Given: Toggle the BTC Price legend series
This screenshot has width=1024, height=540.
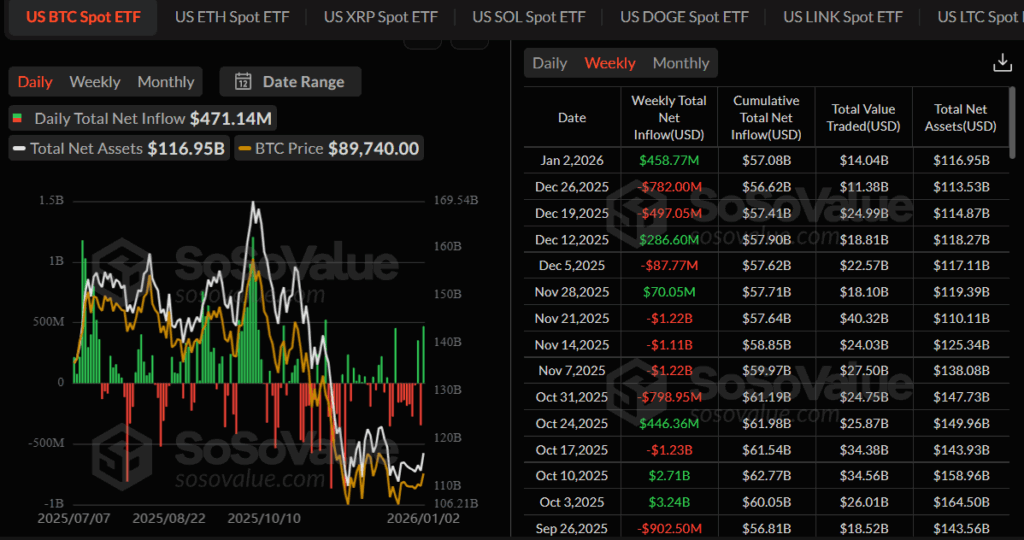Looking at the screenshot, I should (x=328, y=148).
